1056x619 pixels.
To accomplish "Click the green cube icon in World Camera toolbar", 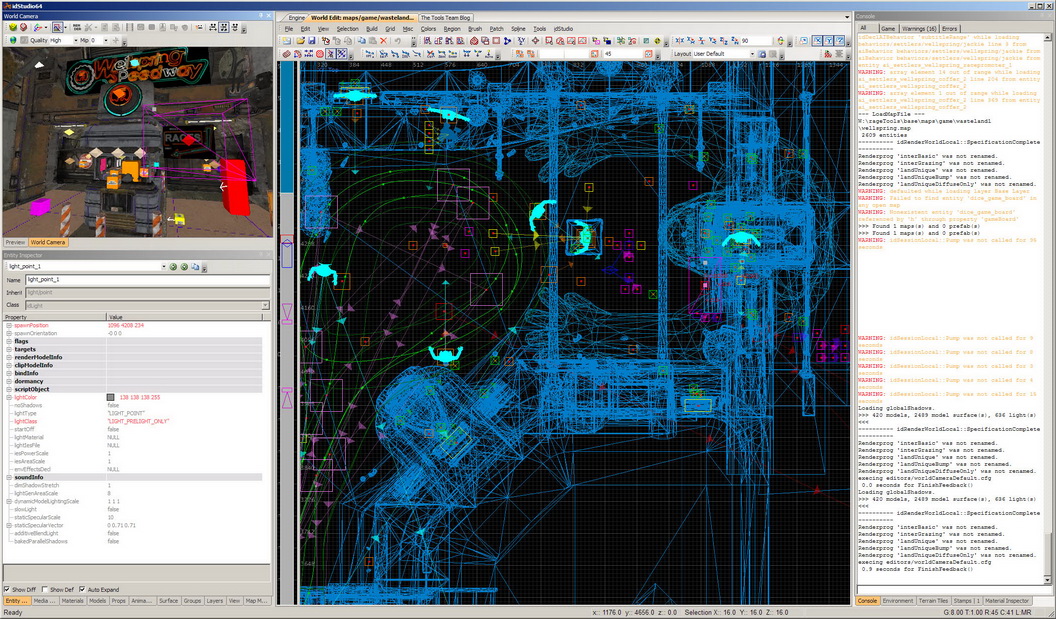I will click(x=11, y=28).
